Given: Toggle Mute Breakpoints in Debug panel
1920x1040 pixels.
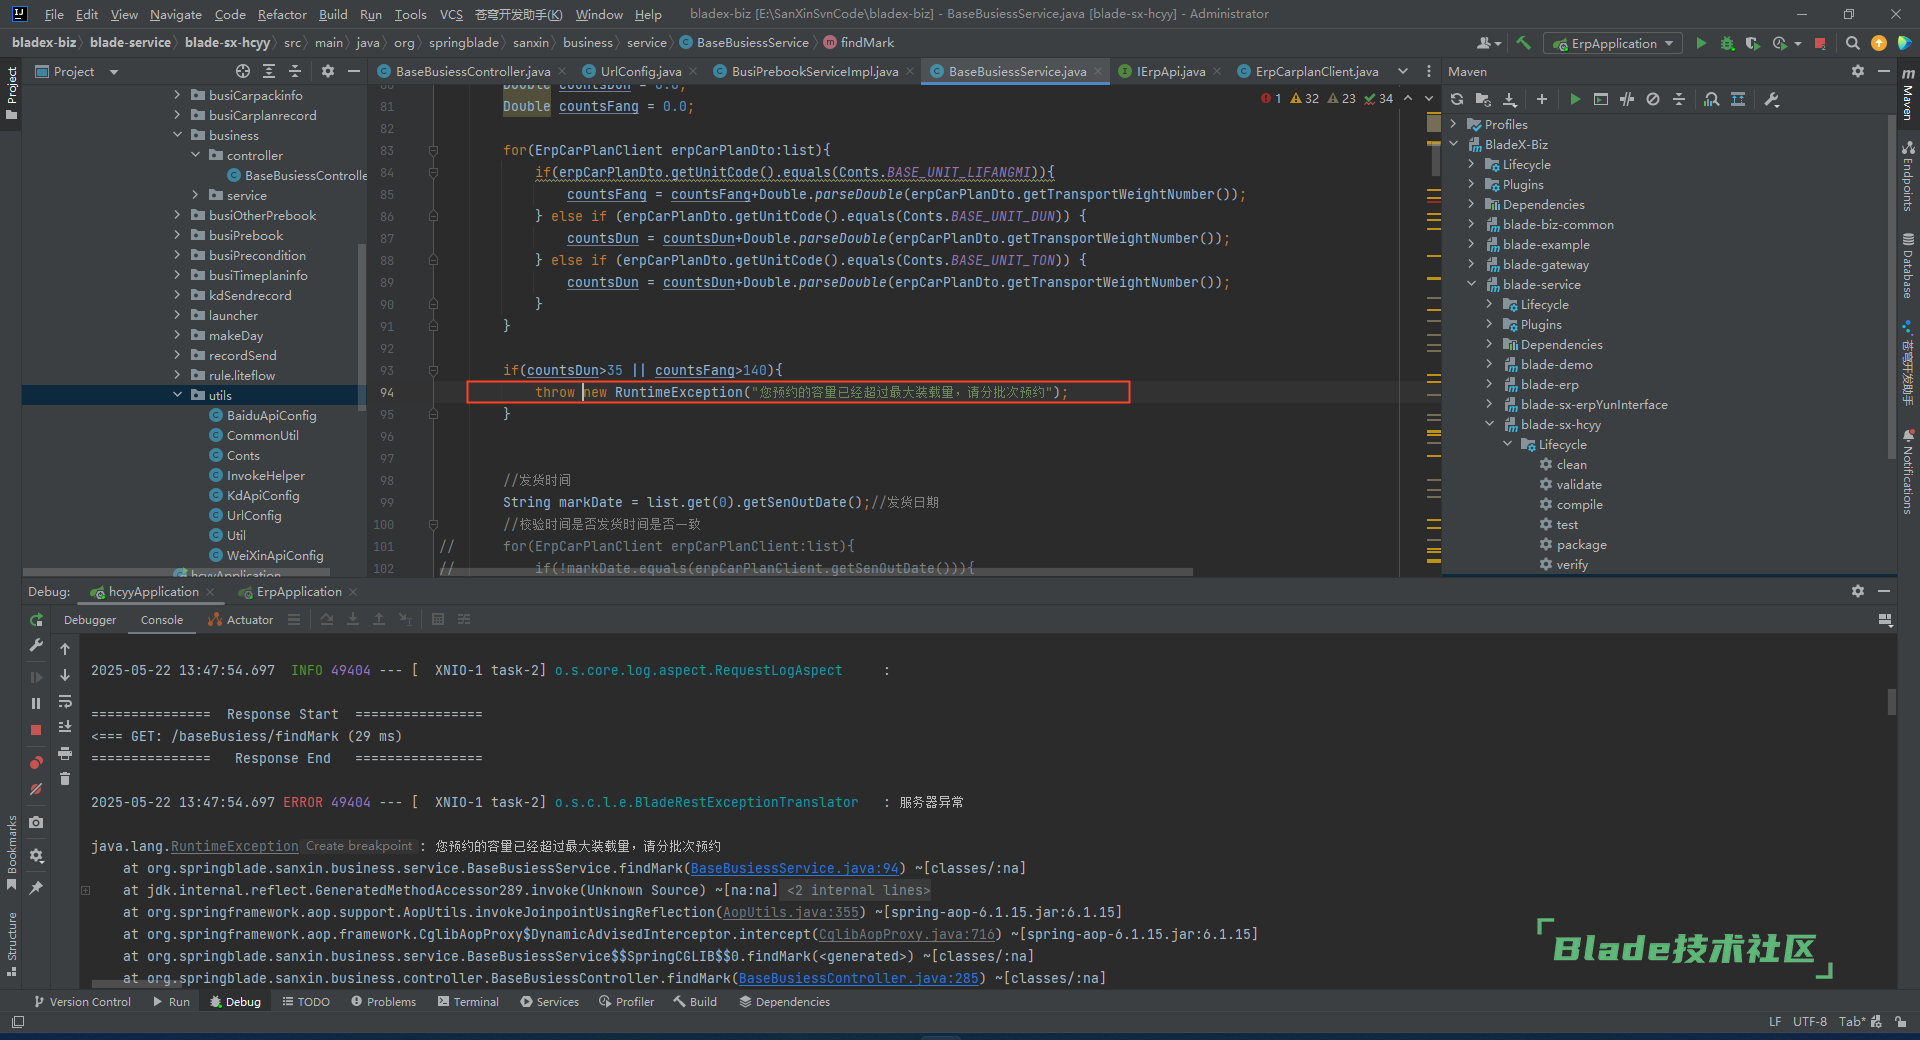Looking at the screenshot, I should tap(36, 789).
